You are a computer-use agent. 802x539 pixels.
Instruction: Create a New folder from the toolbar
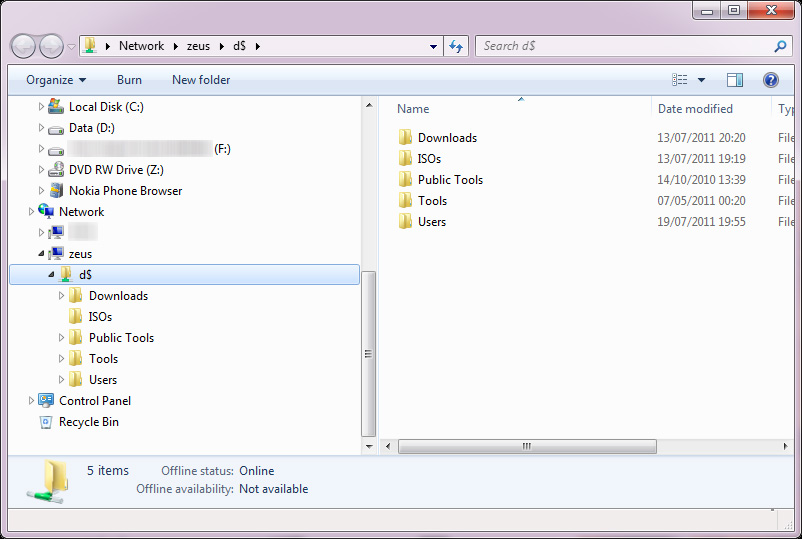[201, 80]
